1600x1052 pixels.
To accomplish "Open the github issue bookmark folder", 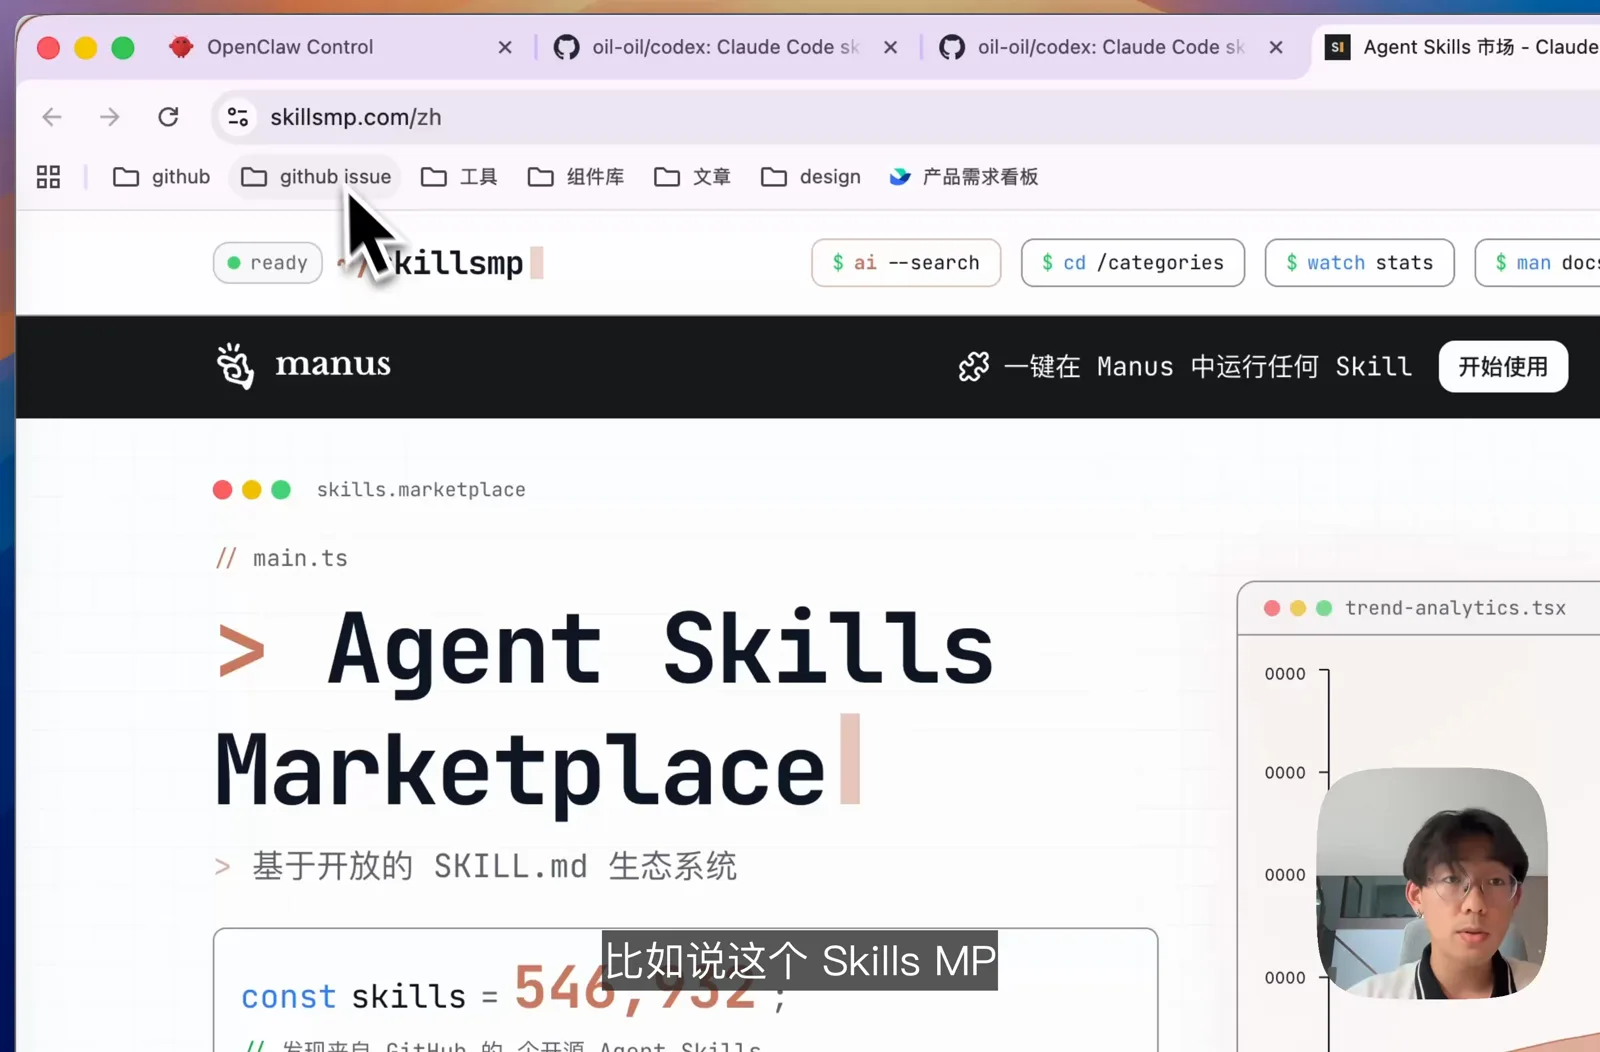I will click(x=316, y=177).
